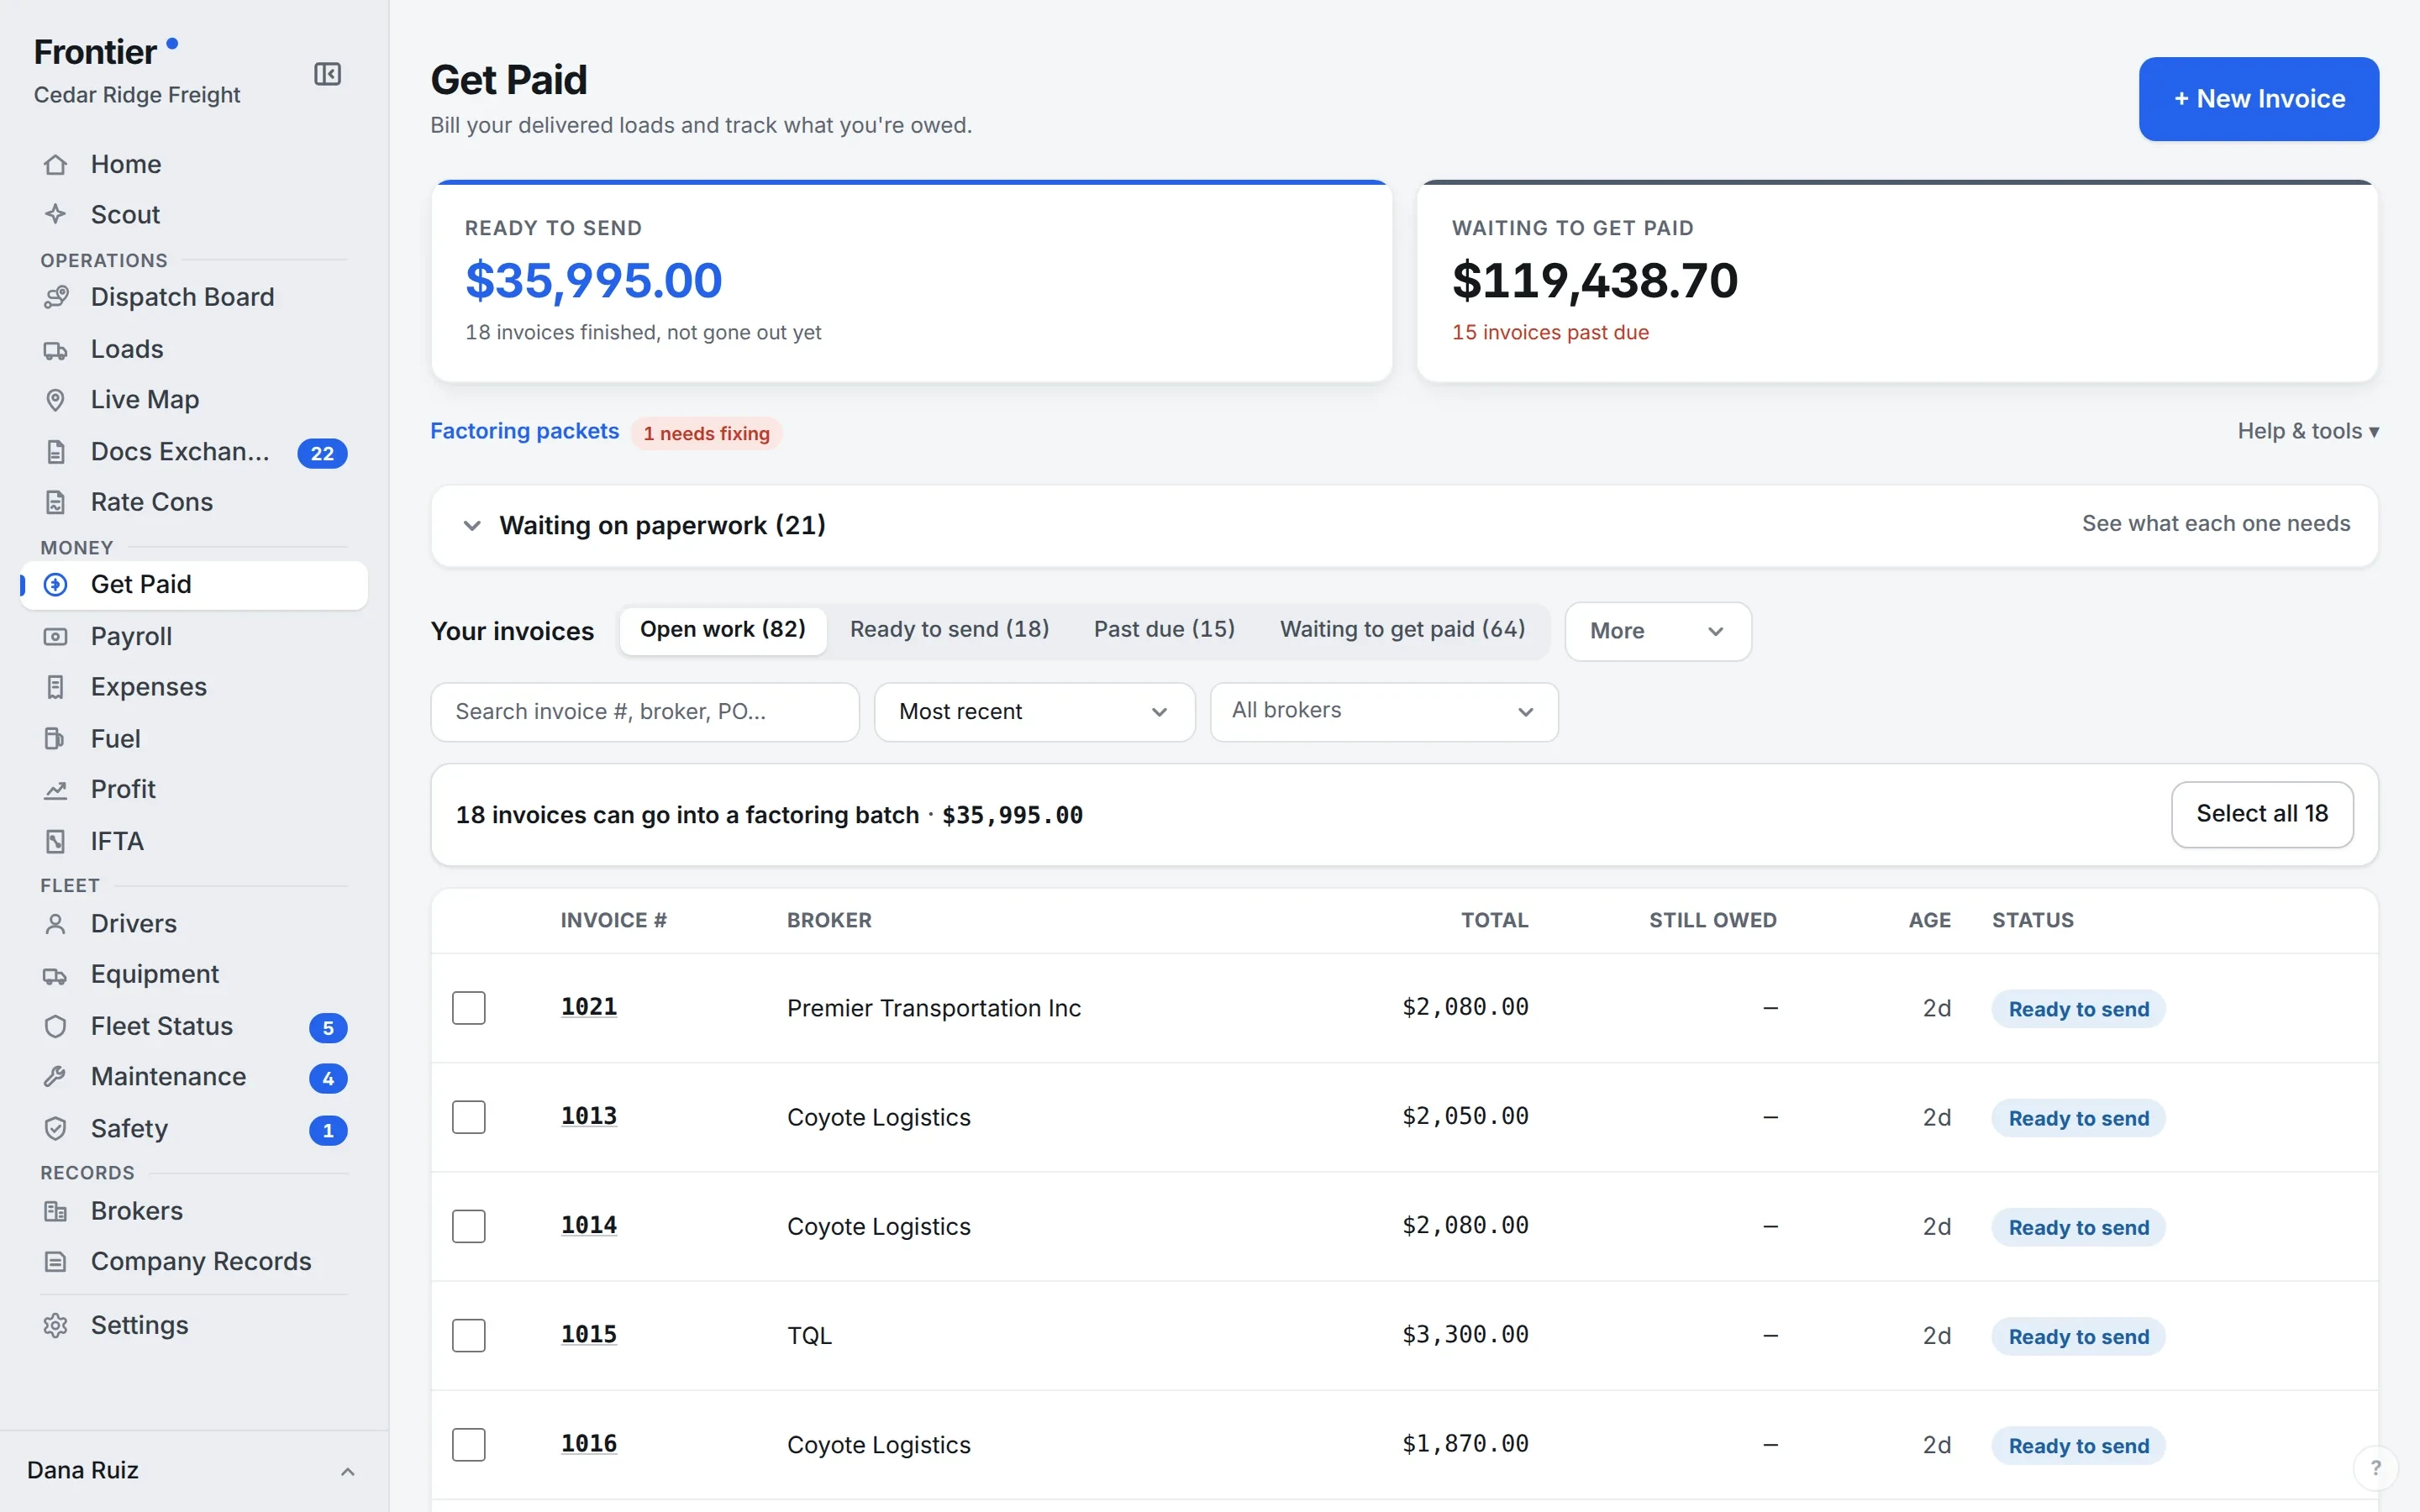Click Premier Transportation Inc broker cell
The height and width of the screenshot is (1512, 2420).
point(934,1008)
